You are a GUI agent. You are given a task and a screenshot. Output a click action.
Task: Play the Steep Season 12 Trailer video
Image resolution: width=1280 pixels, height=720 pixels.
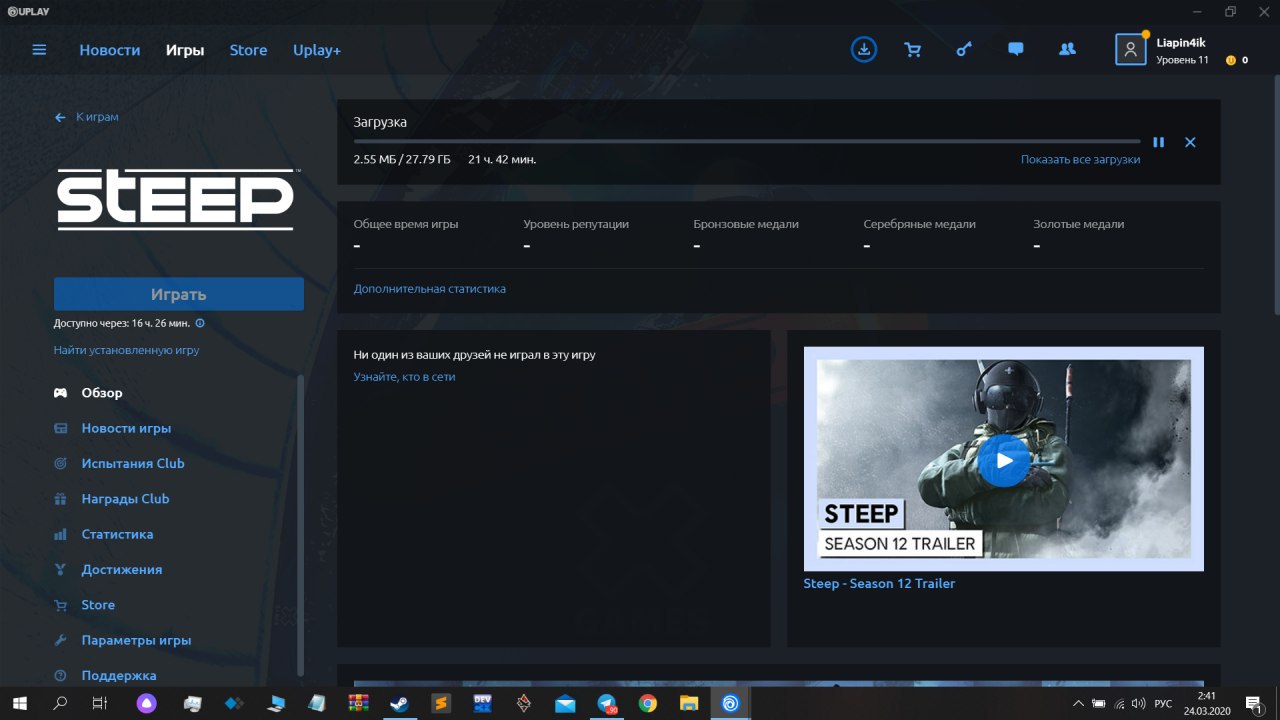pos(1003,460)
